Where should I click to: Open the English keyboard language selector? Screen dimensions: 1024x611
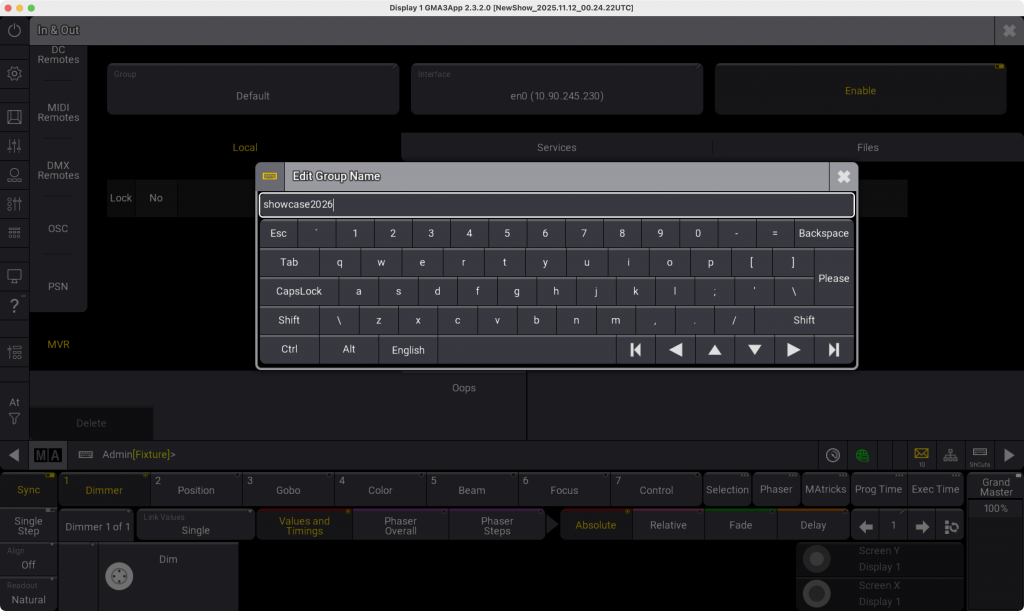pyautogui.click(x=408, y=350)
